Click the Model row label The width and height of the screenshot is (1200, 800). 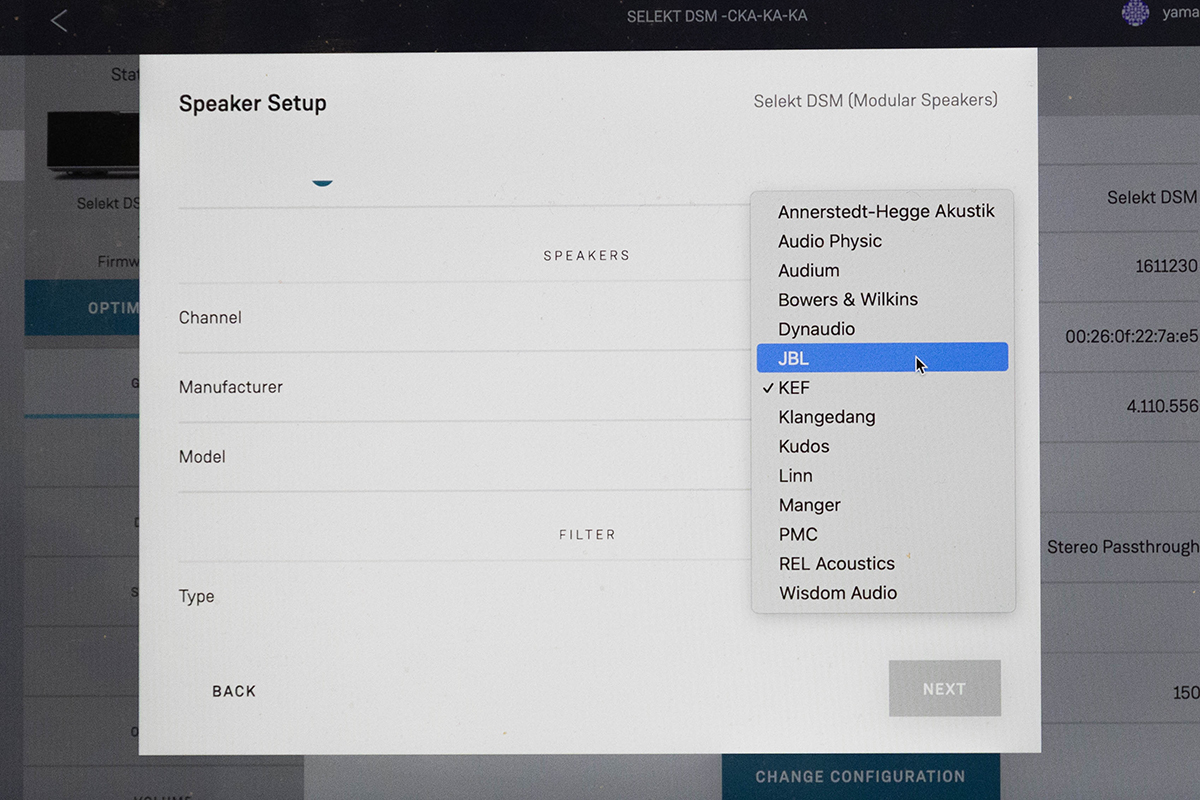click(x=202, y=456)
